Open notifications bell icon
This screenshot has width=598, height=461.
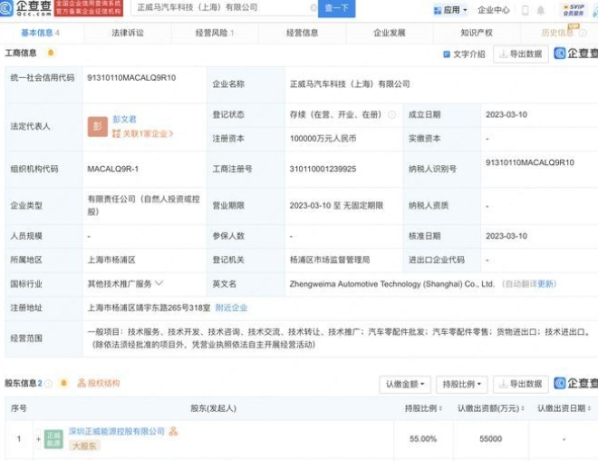click(x=541, y=10)
